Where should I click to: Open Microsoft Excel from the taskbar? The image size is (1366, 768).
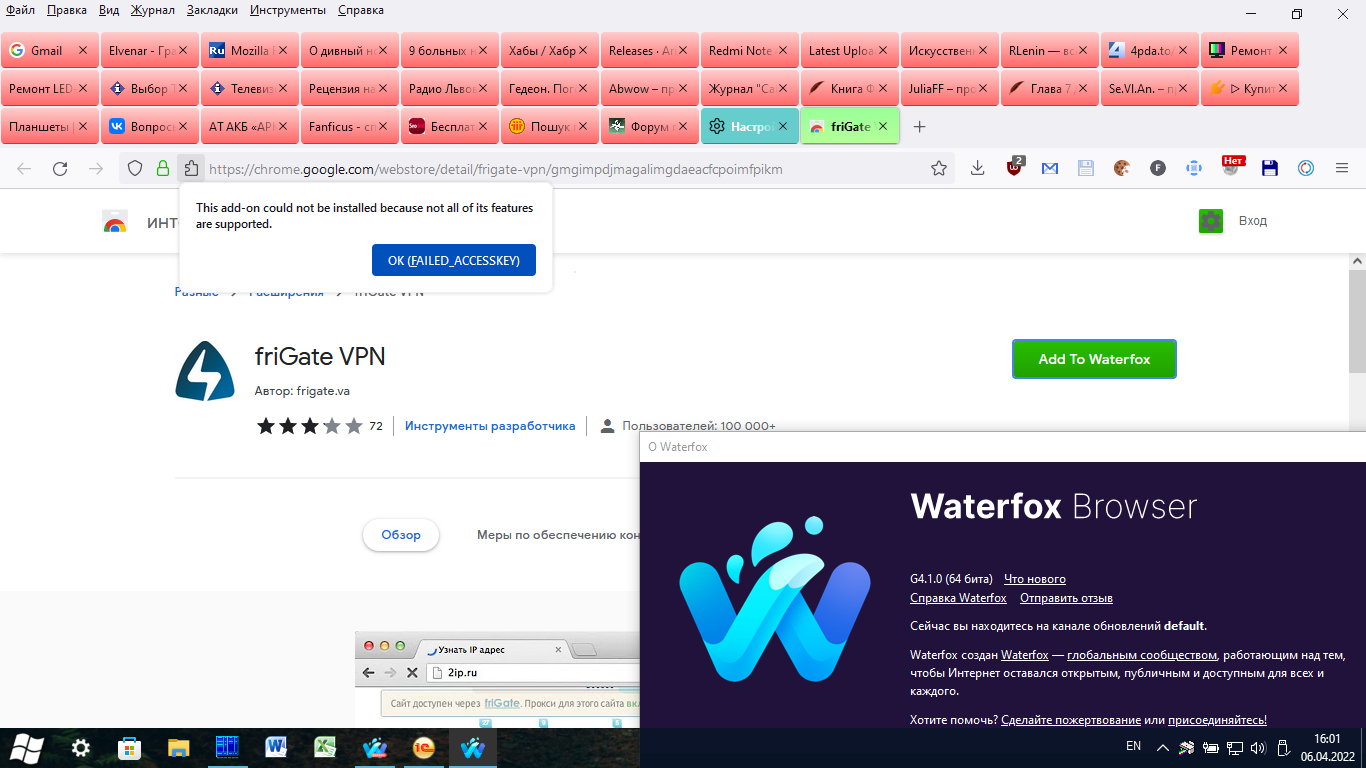click(325, 747)
